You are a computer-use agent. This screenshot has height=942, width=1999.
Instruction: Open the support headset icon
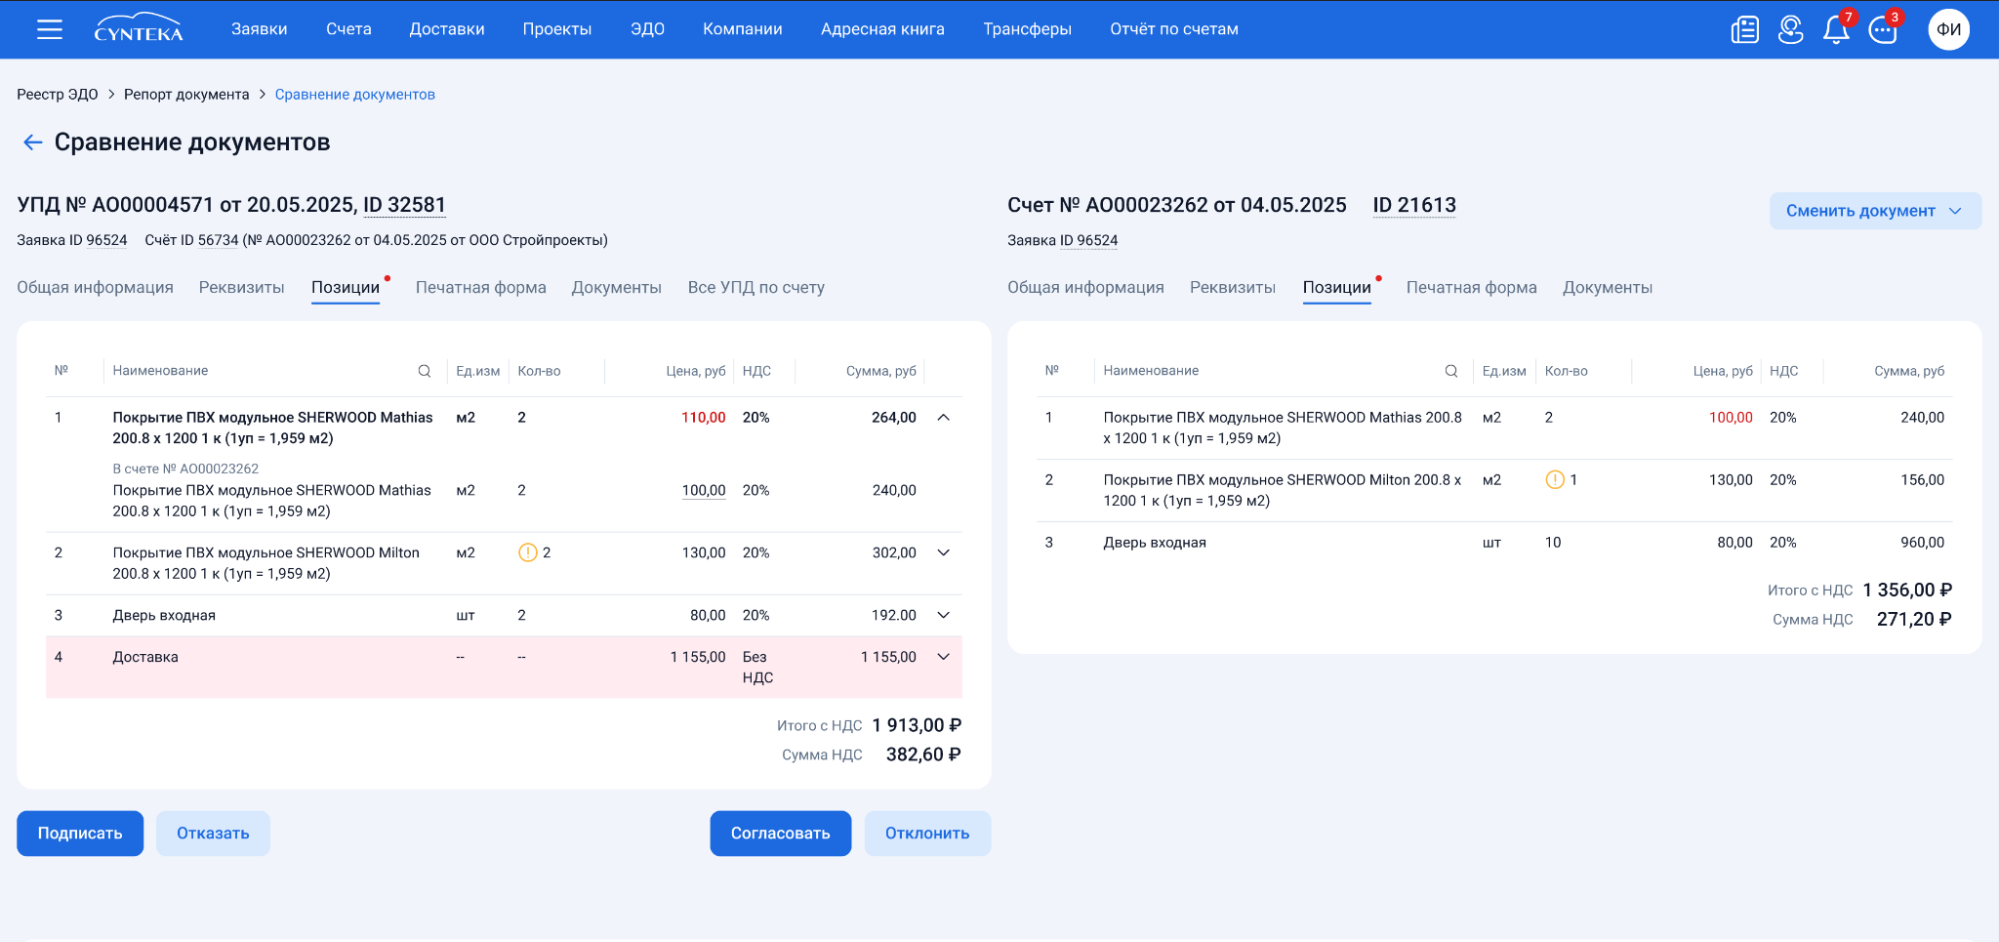click(1790, 29)
